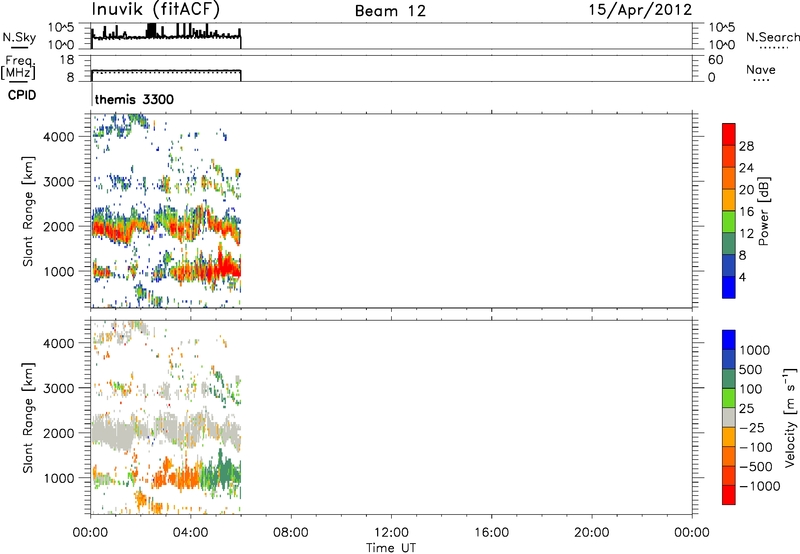
Task: Click the '16:00' time axis label
Action: (491, 533)
